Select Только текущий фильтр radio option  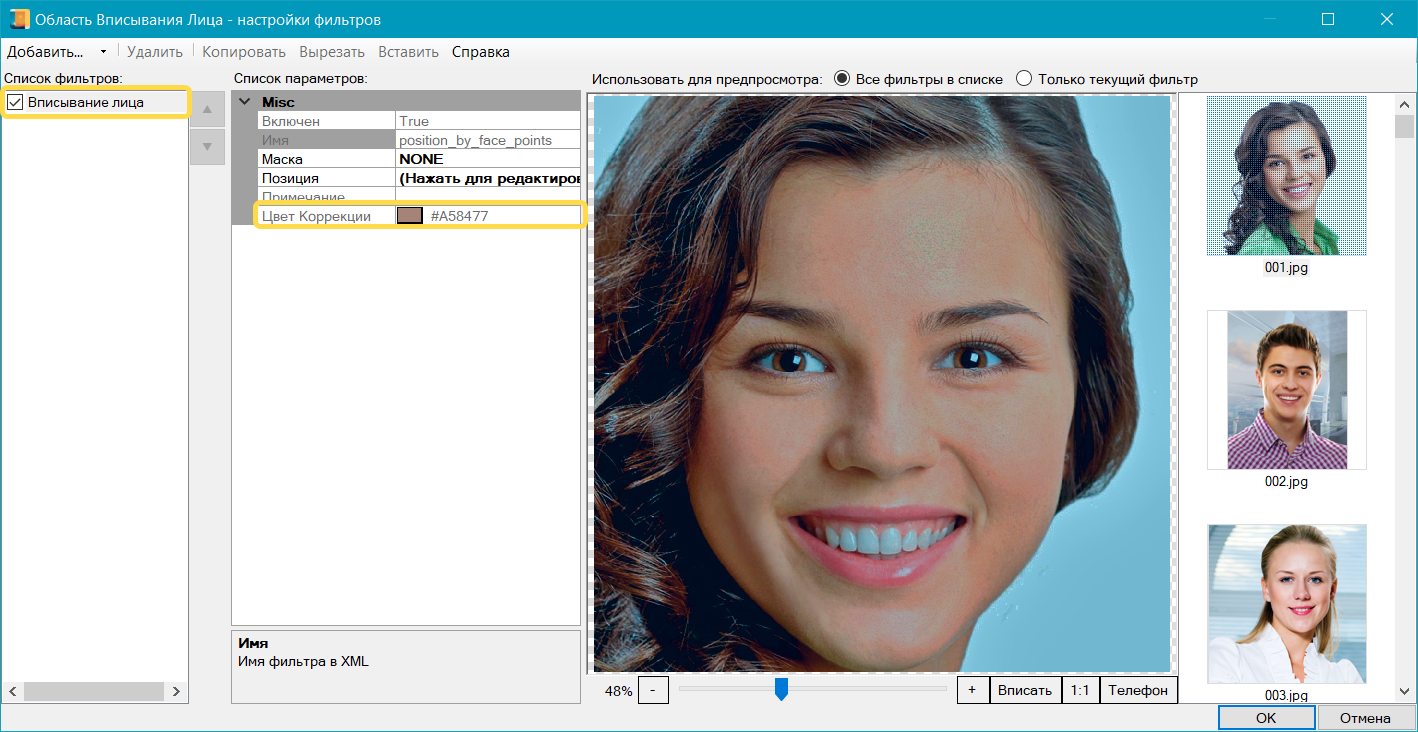click(x=1024, y=79)
